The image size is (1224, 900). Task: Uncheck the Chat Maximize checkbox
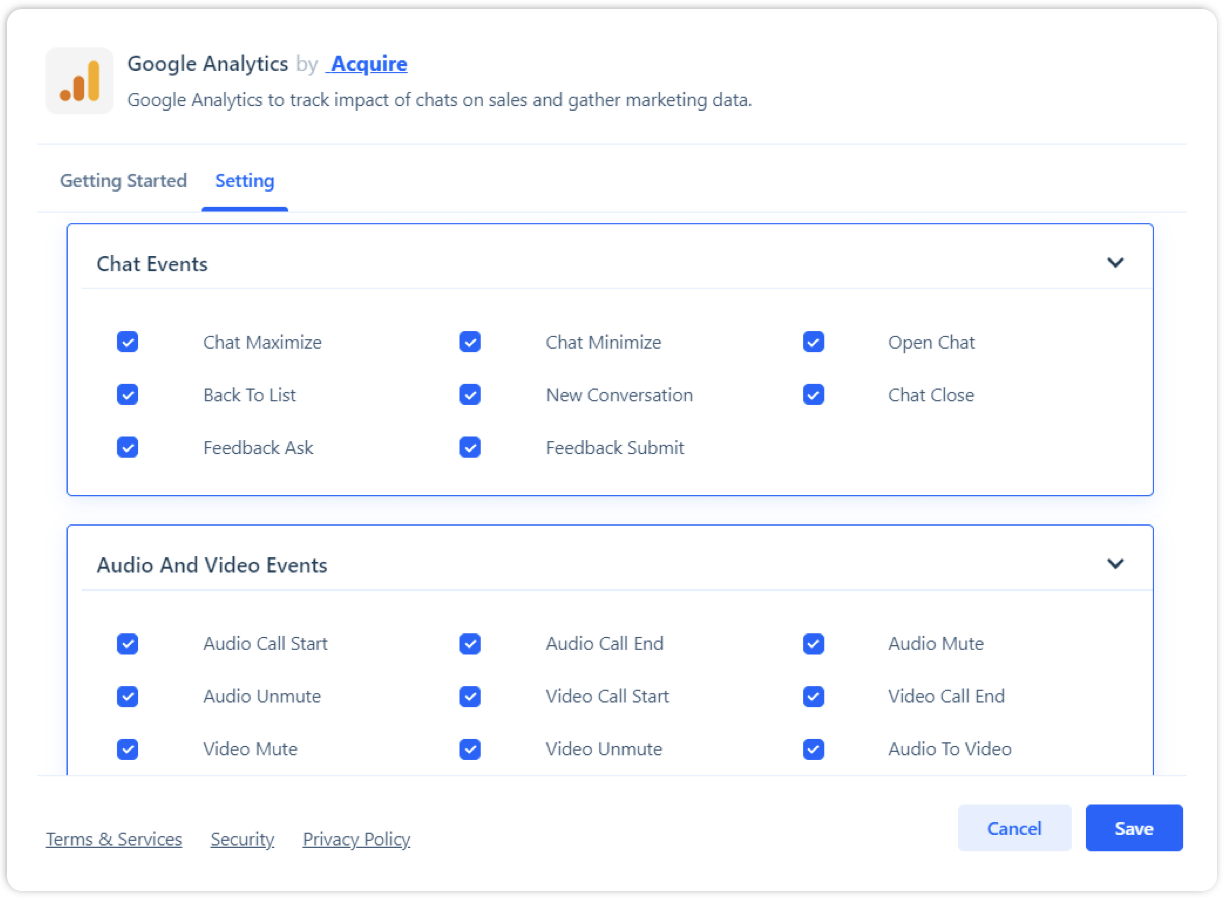coord(127,342)
